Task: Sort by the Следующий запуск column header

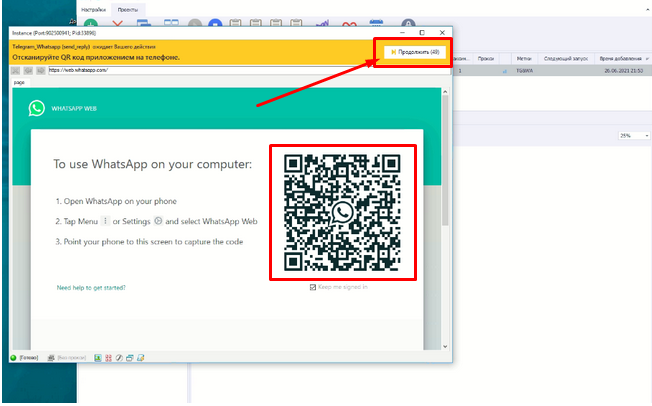Action: 566,59
